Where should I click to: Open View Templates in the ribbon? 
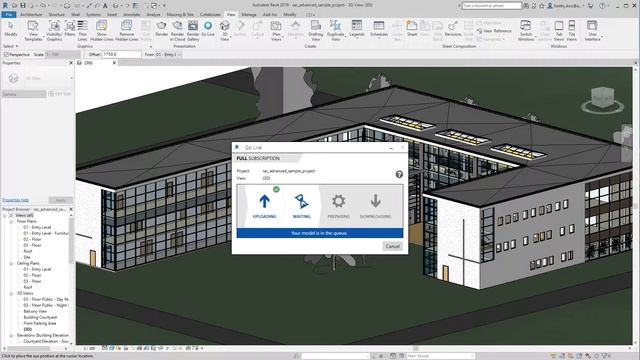point(33,31)
